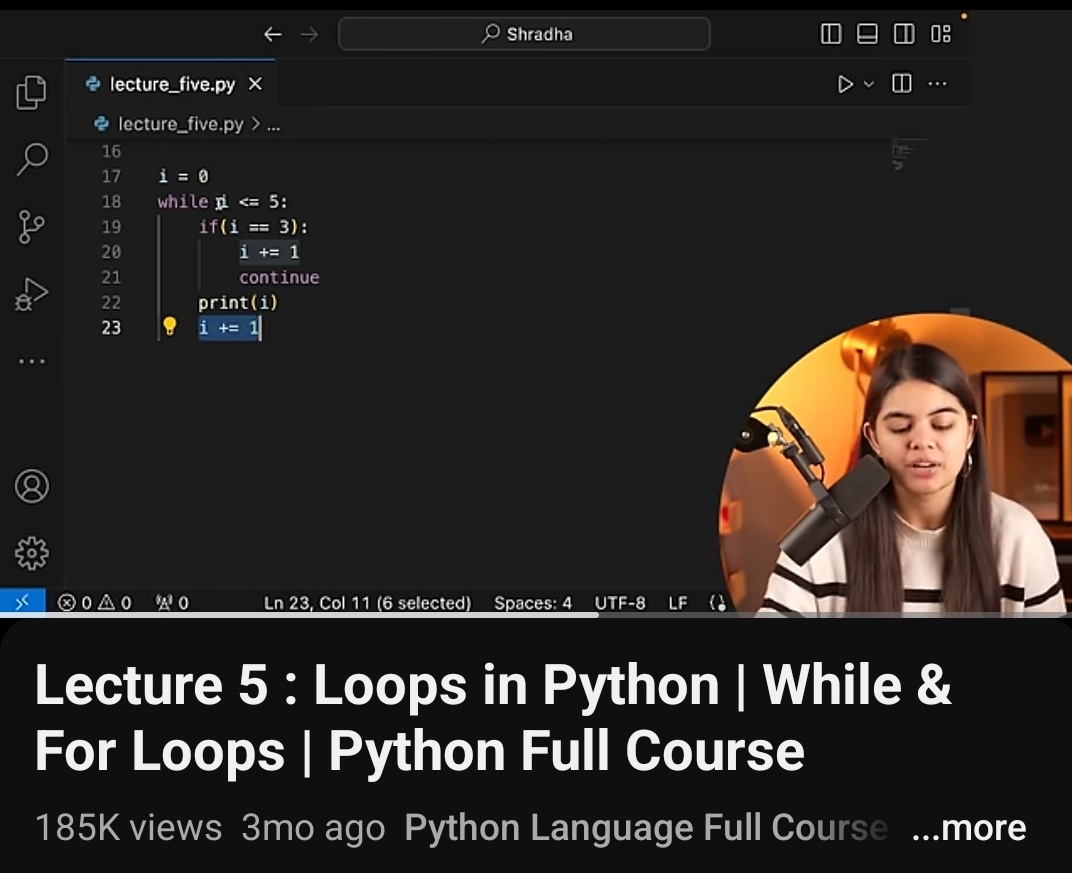Expand the breadcrumb ellipsis symbol list

pos(273,125)
